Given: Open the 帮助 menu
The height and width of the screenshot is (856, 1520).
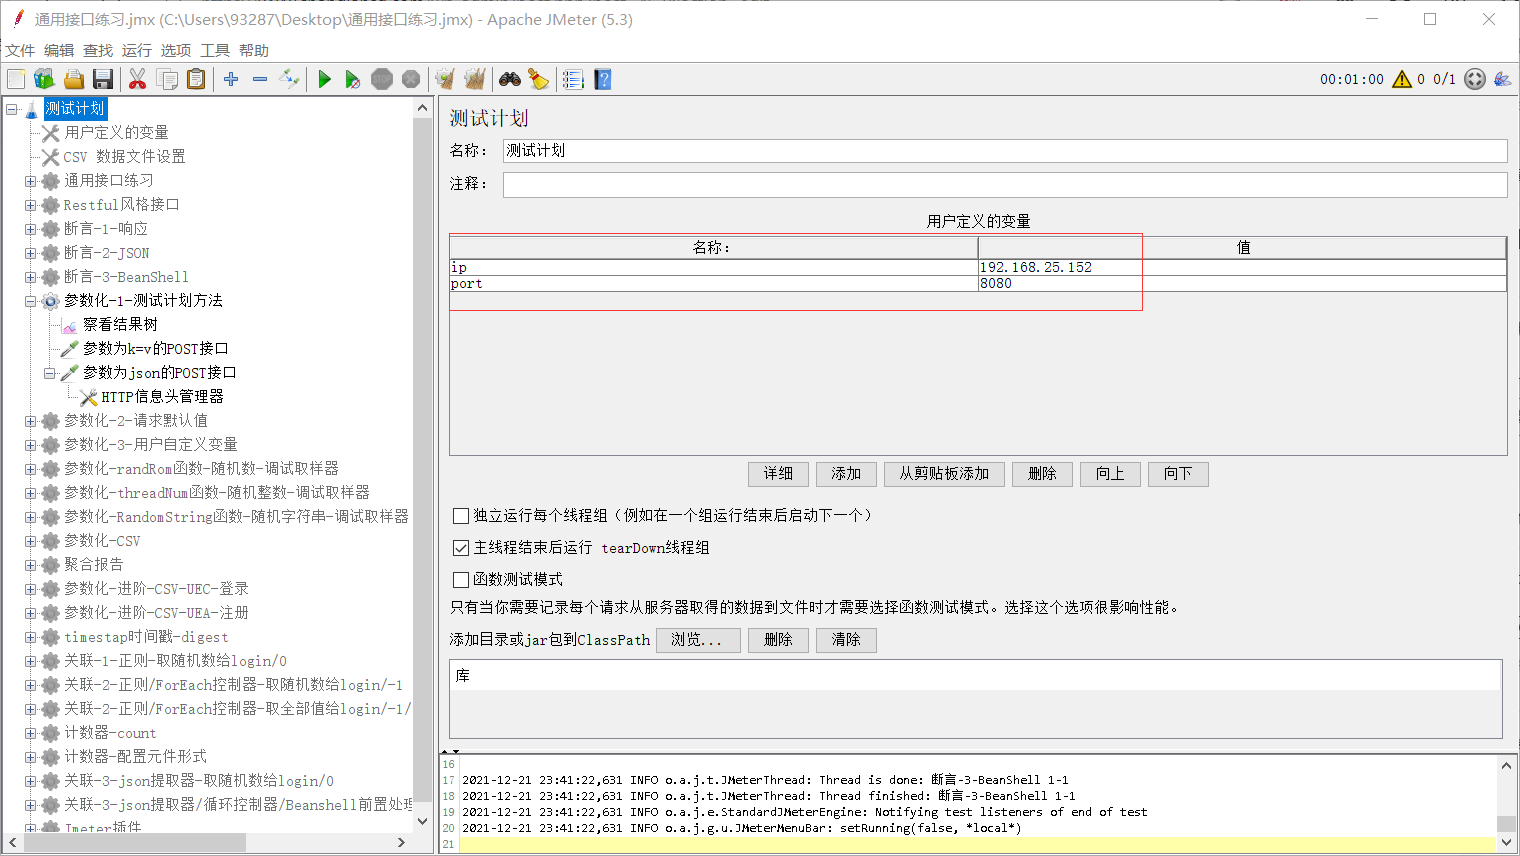Looking at the screenshot, I should click(254, 51).
